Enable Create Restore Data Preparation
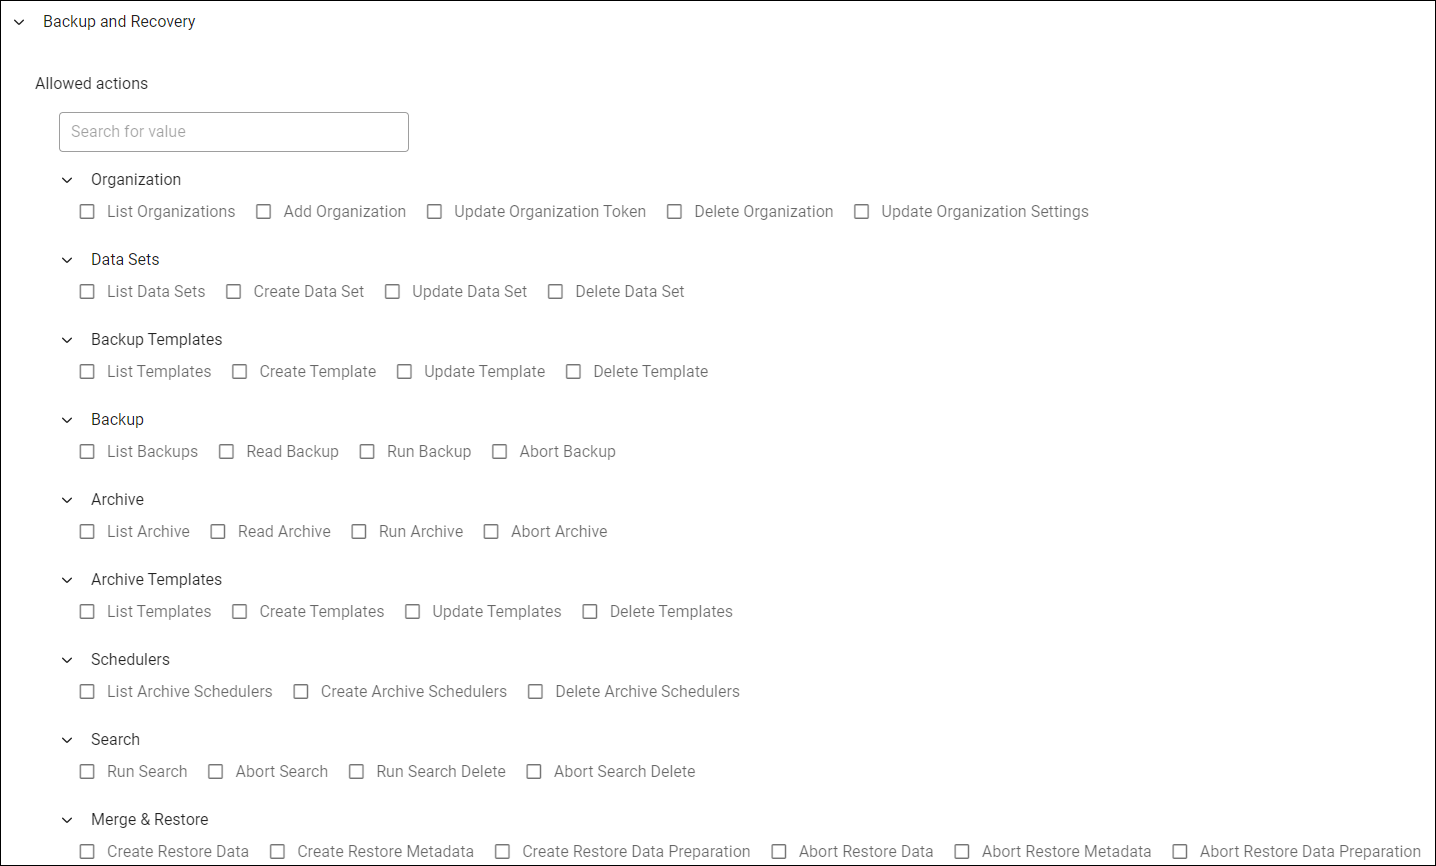This screenshot has height=866, width=1436. point(502,851)
